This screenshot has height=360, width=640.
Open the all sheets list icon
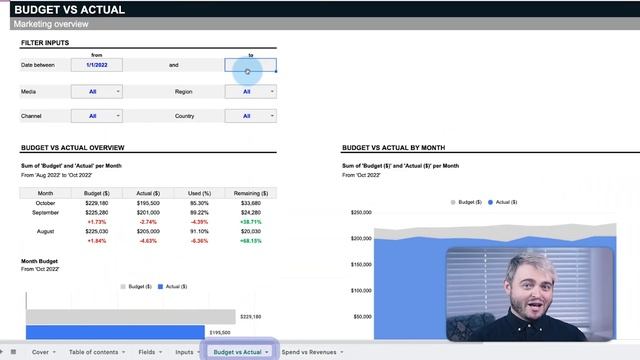[x=13, y=352]
